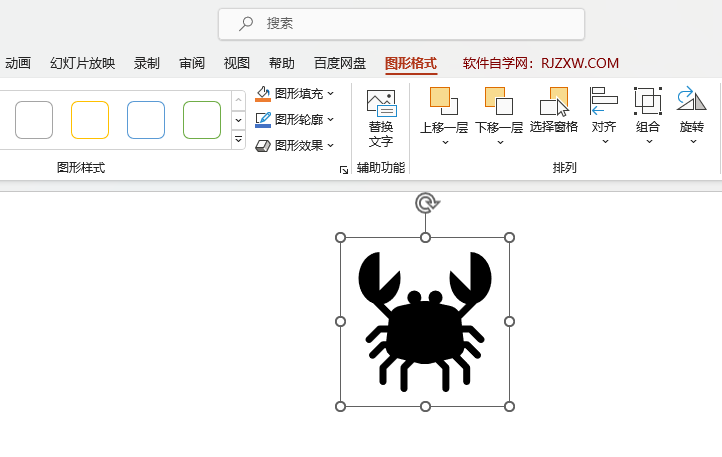Screen dimensions: 722x457
Task: Click inside the 搜索 search box
Action: click(402, 23)
